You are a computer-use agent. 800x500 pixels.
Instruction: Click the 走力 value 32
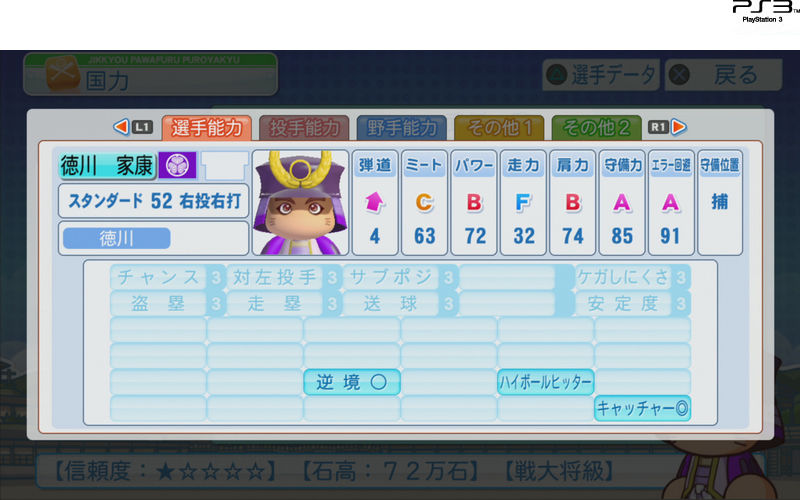coord(524,236)
